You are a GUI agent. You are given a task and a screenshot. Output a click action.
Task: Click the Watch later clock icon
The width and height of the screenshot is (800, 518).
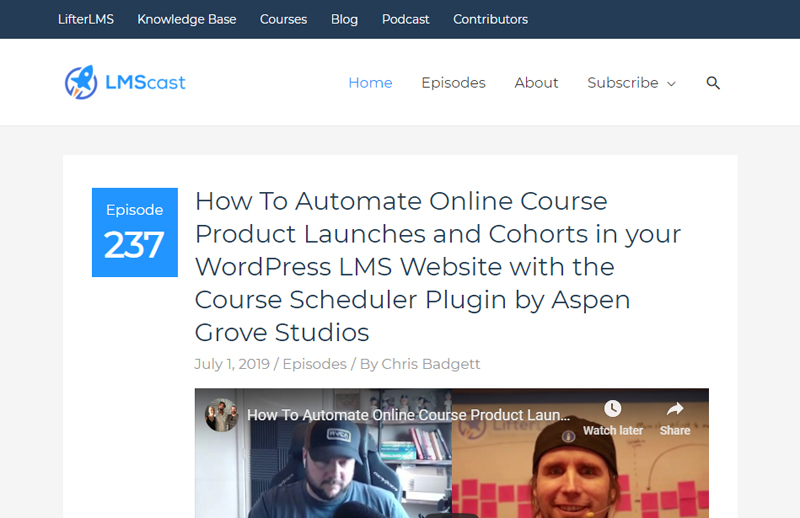613,408
